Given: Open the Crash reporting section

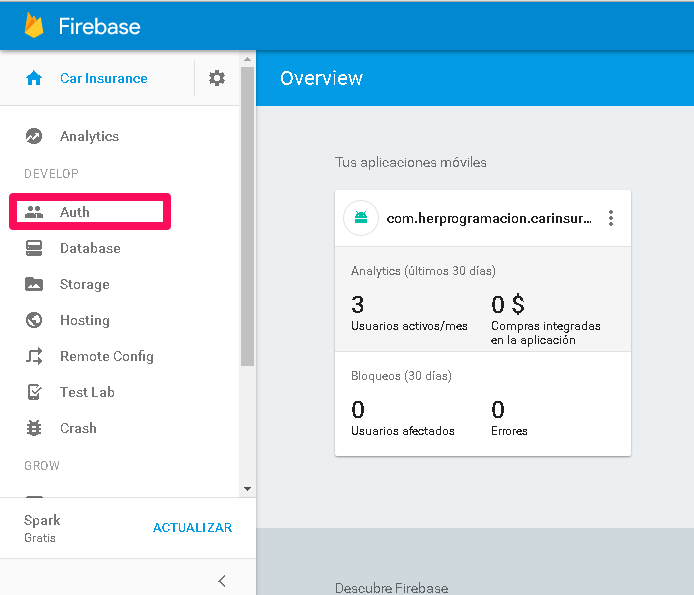Looking at the screenshot, I should 78,428.
